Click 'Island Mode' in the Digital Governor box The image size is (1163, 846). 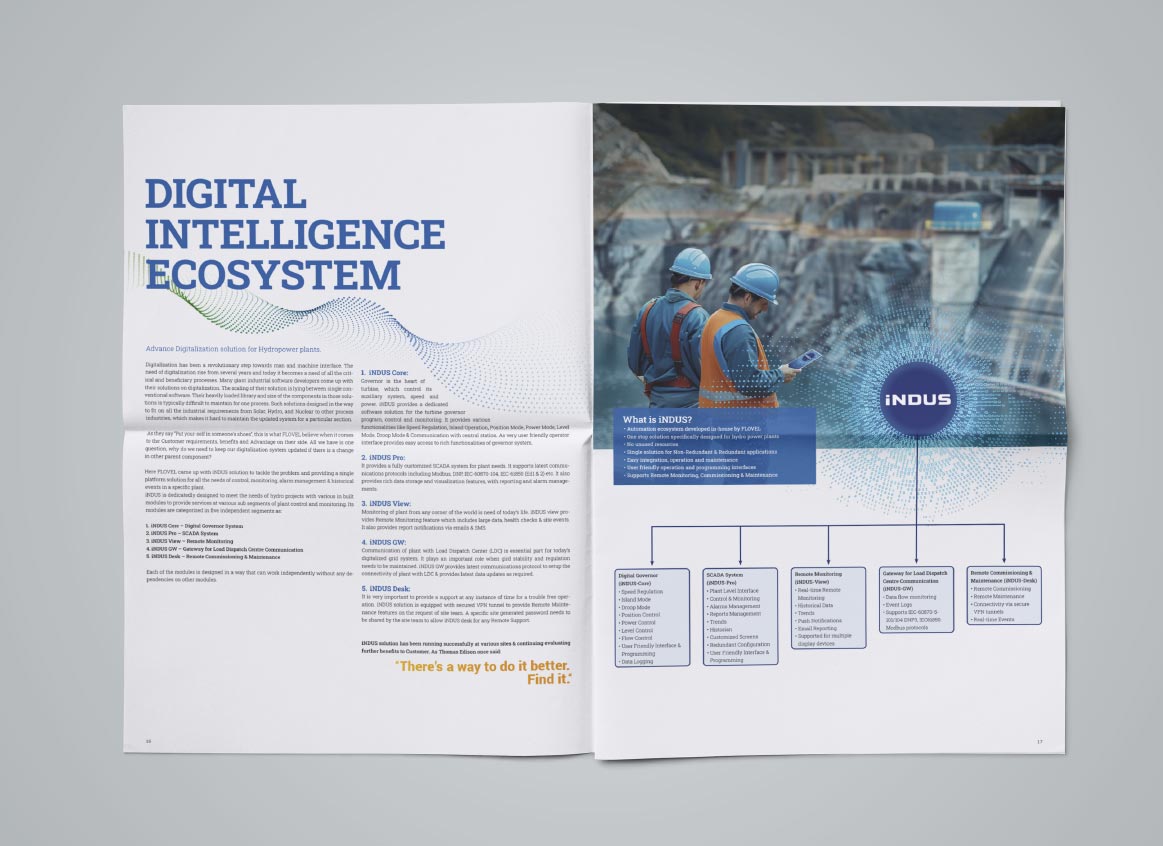click(635, 599)
